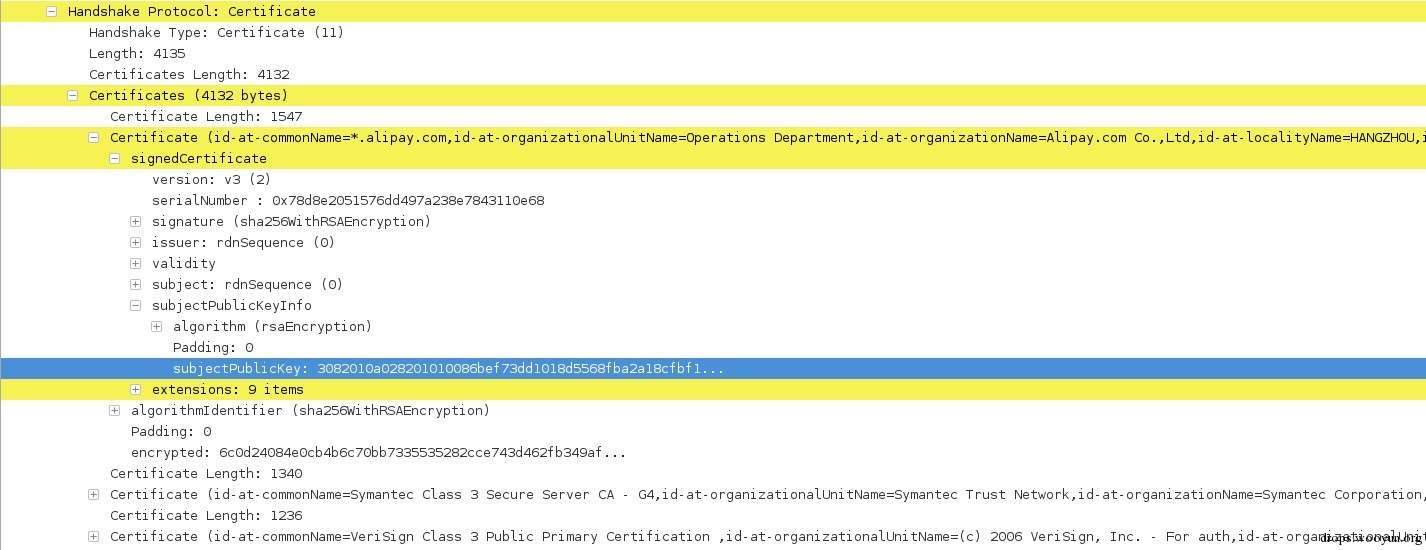Expand the algorithmIdentifier node
This screenshot has height=550, width=1426.
coord(114,410)
